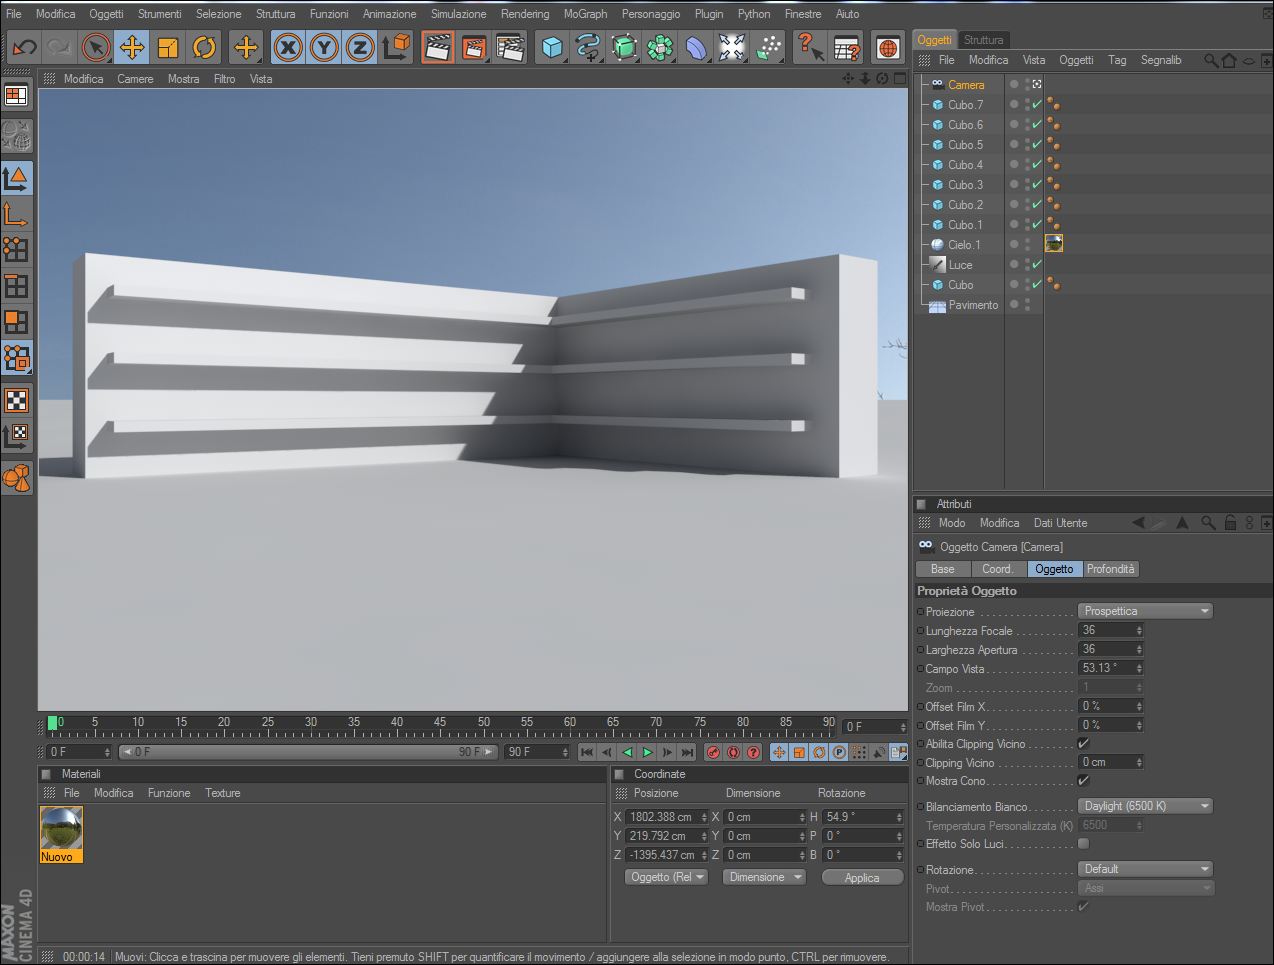
Task: Add a Cube primitive from toolbar
Action: click(551, 47)
